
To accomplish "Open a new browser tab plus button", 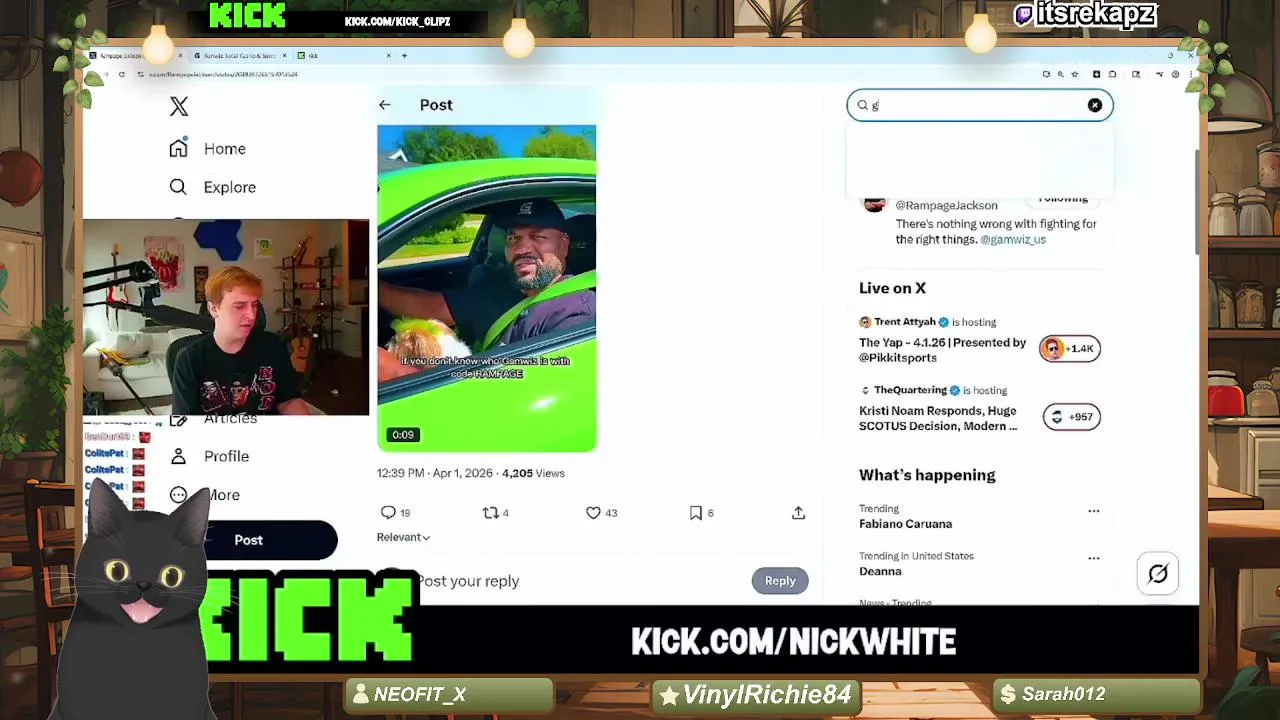I will point(404,56).
